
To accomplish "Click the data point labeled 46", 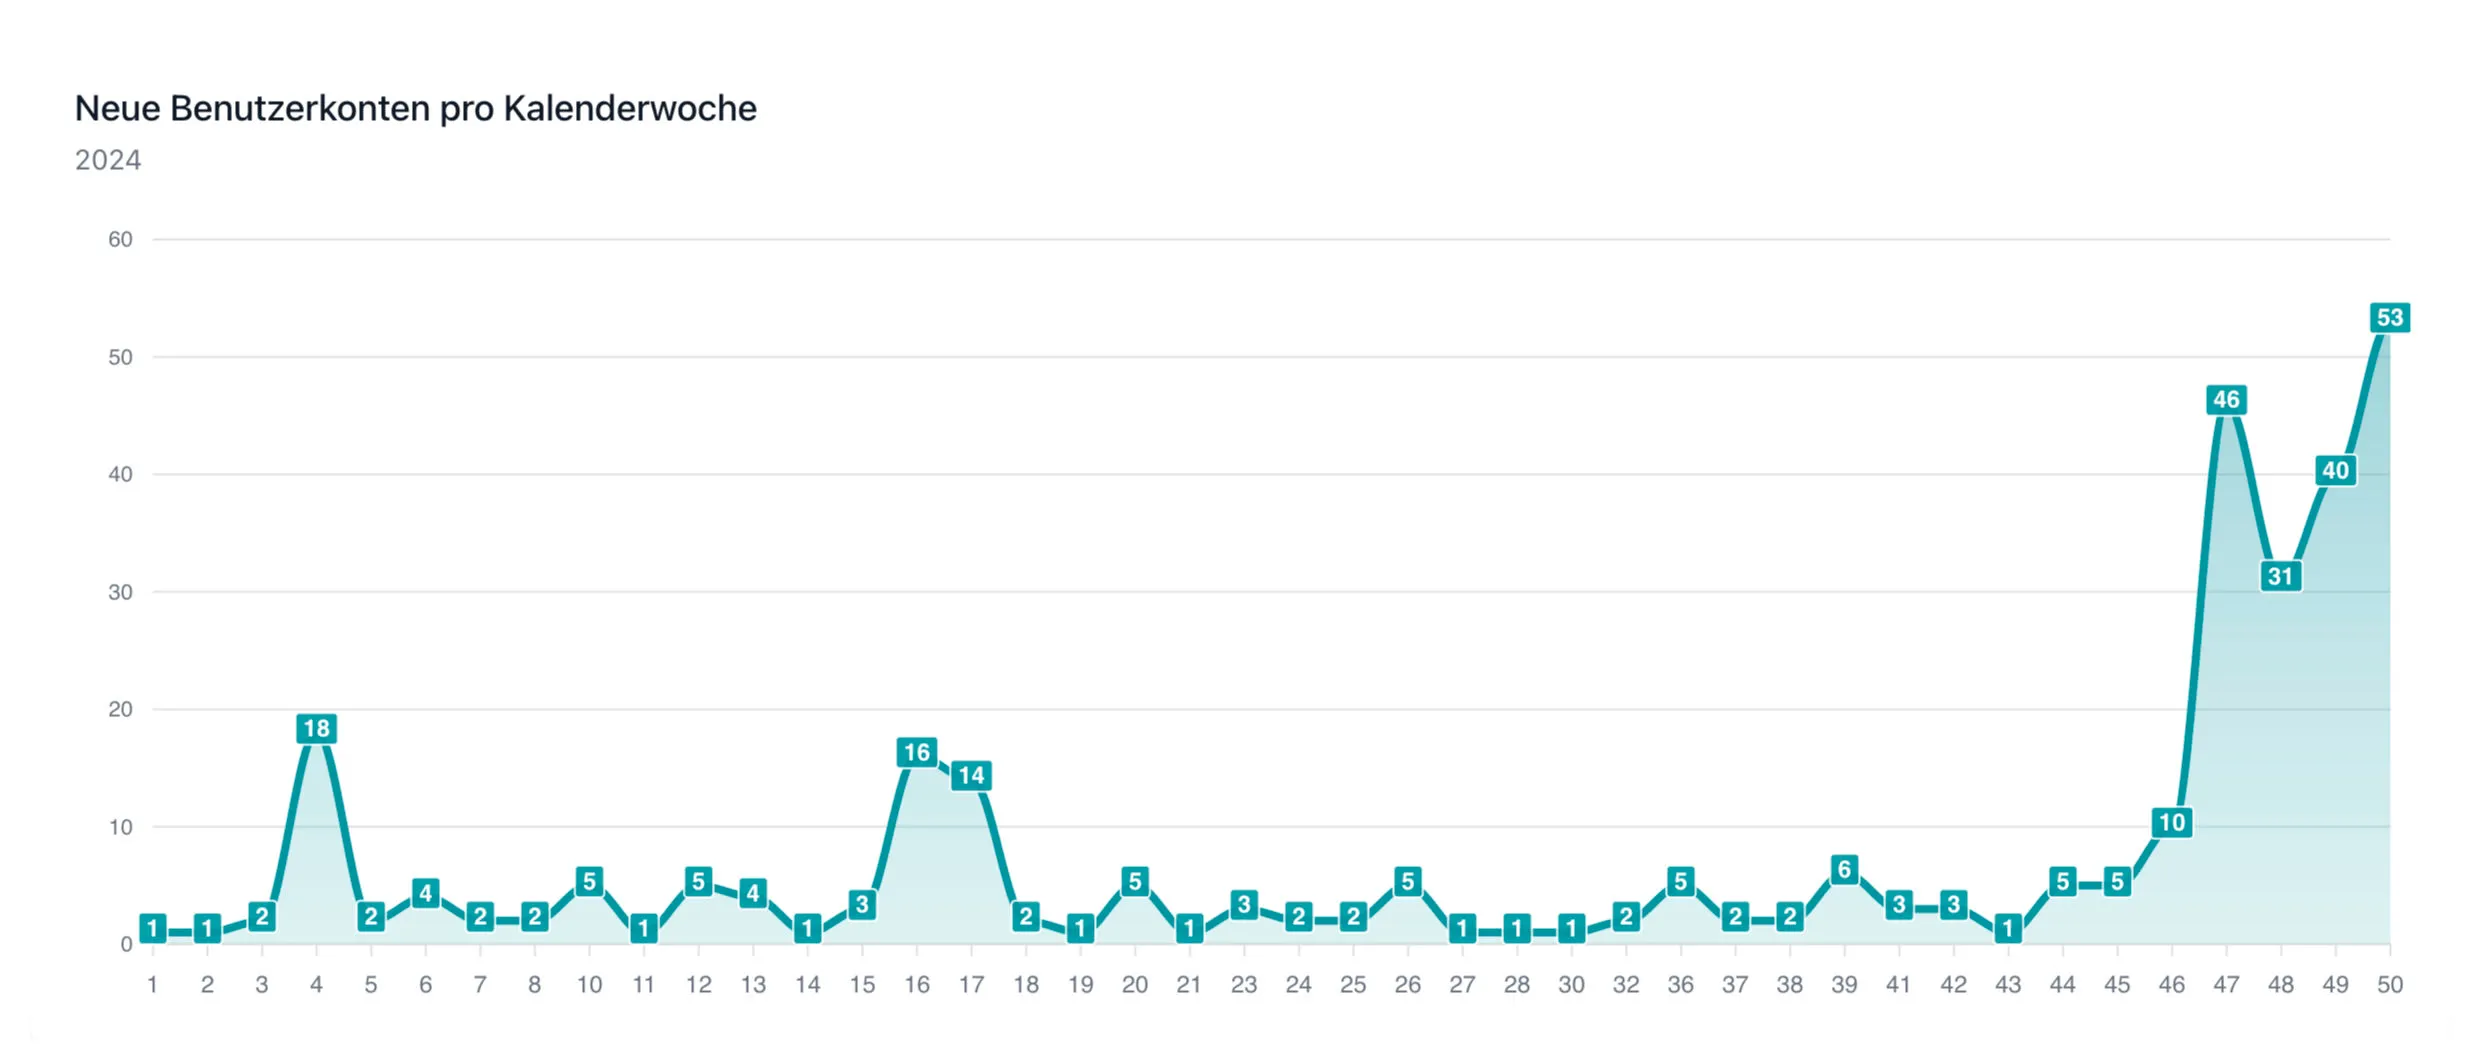I will (2226, 400).
